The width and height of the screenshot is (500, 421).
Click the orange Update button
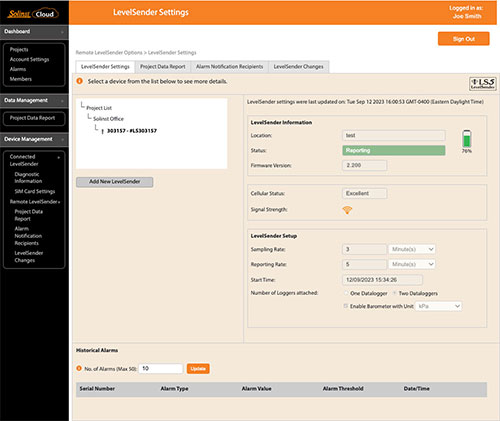pos(198,369)
